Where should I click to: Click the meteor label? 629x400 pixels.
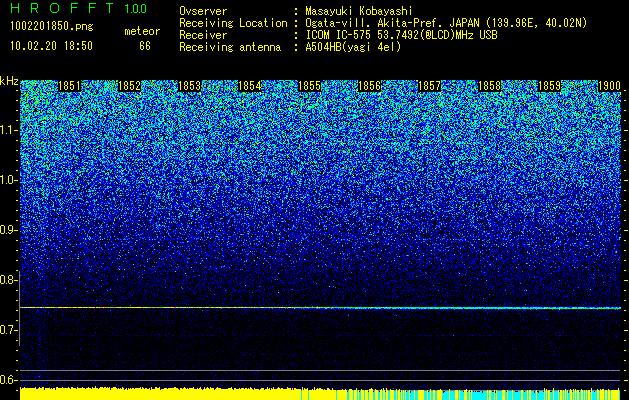point(142,31)
